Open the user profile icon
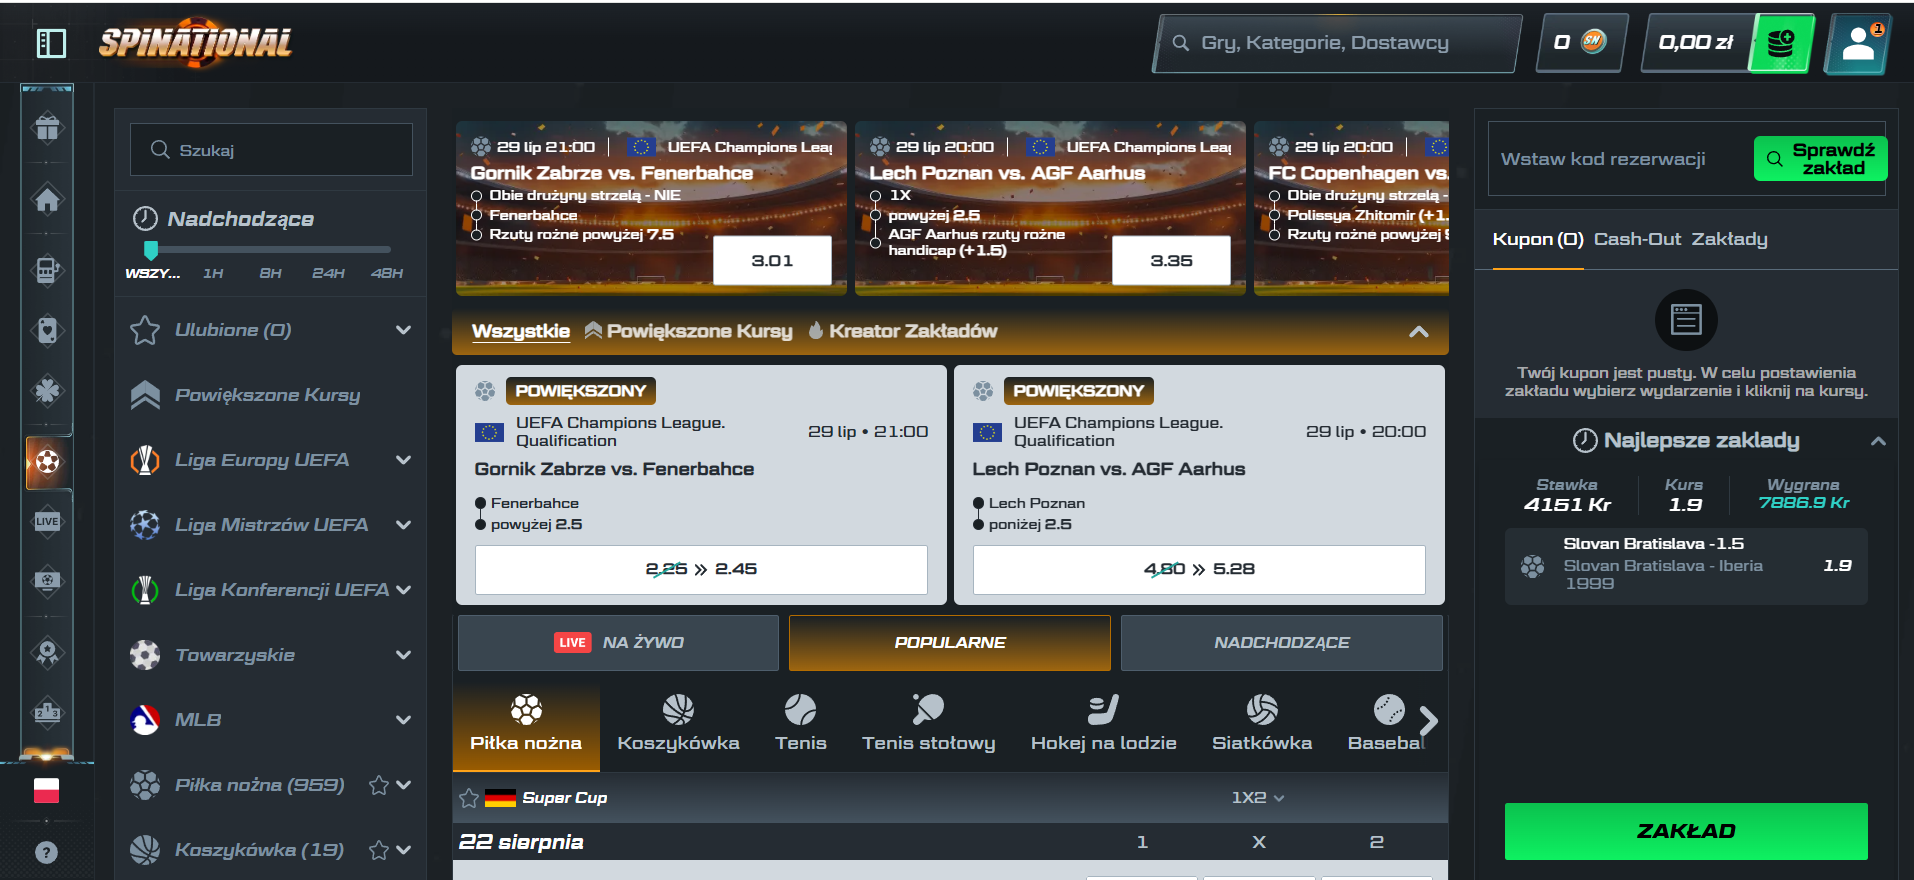The height and width of the screenshot is (880, 1914). click(1859, 43)
